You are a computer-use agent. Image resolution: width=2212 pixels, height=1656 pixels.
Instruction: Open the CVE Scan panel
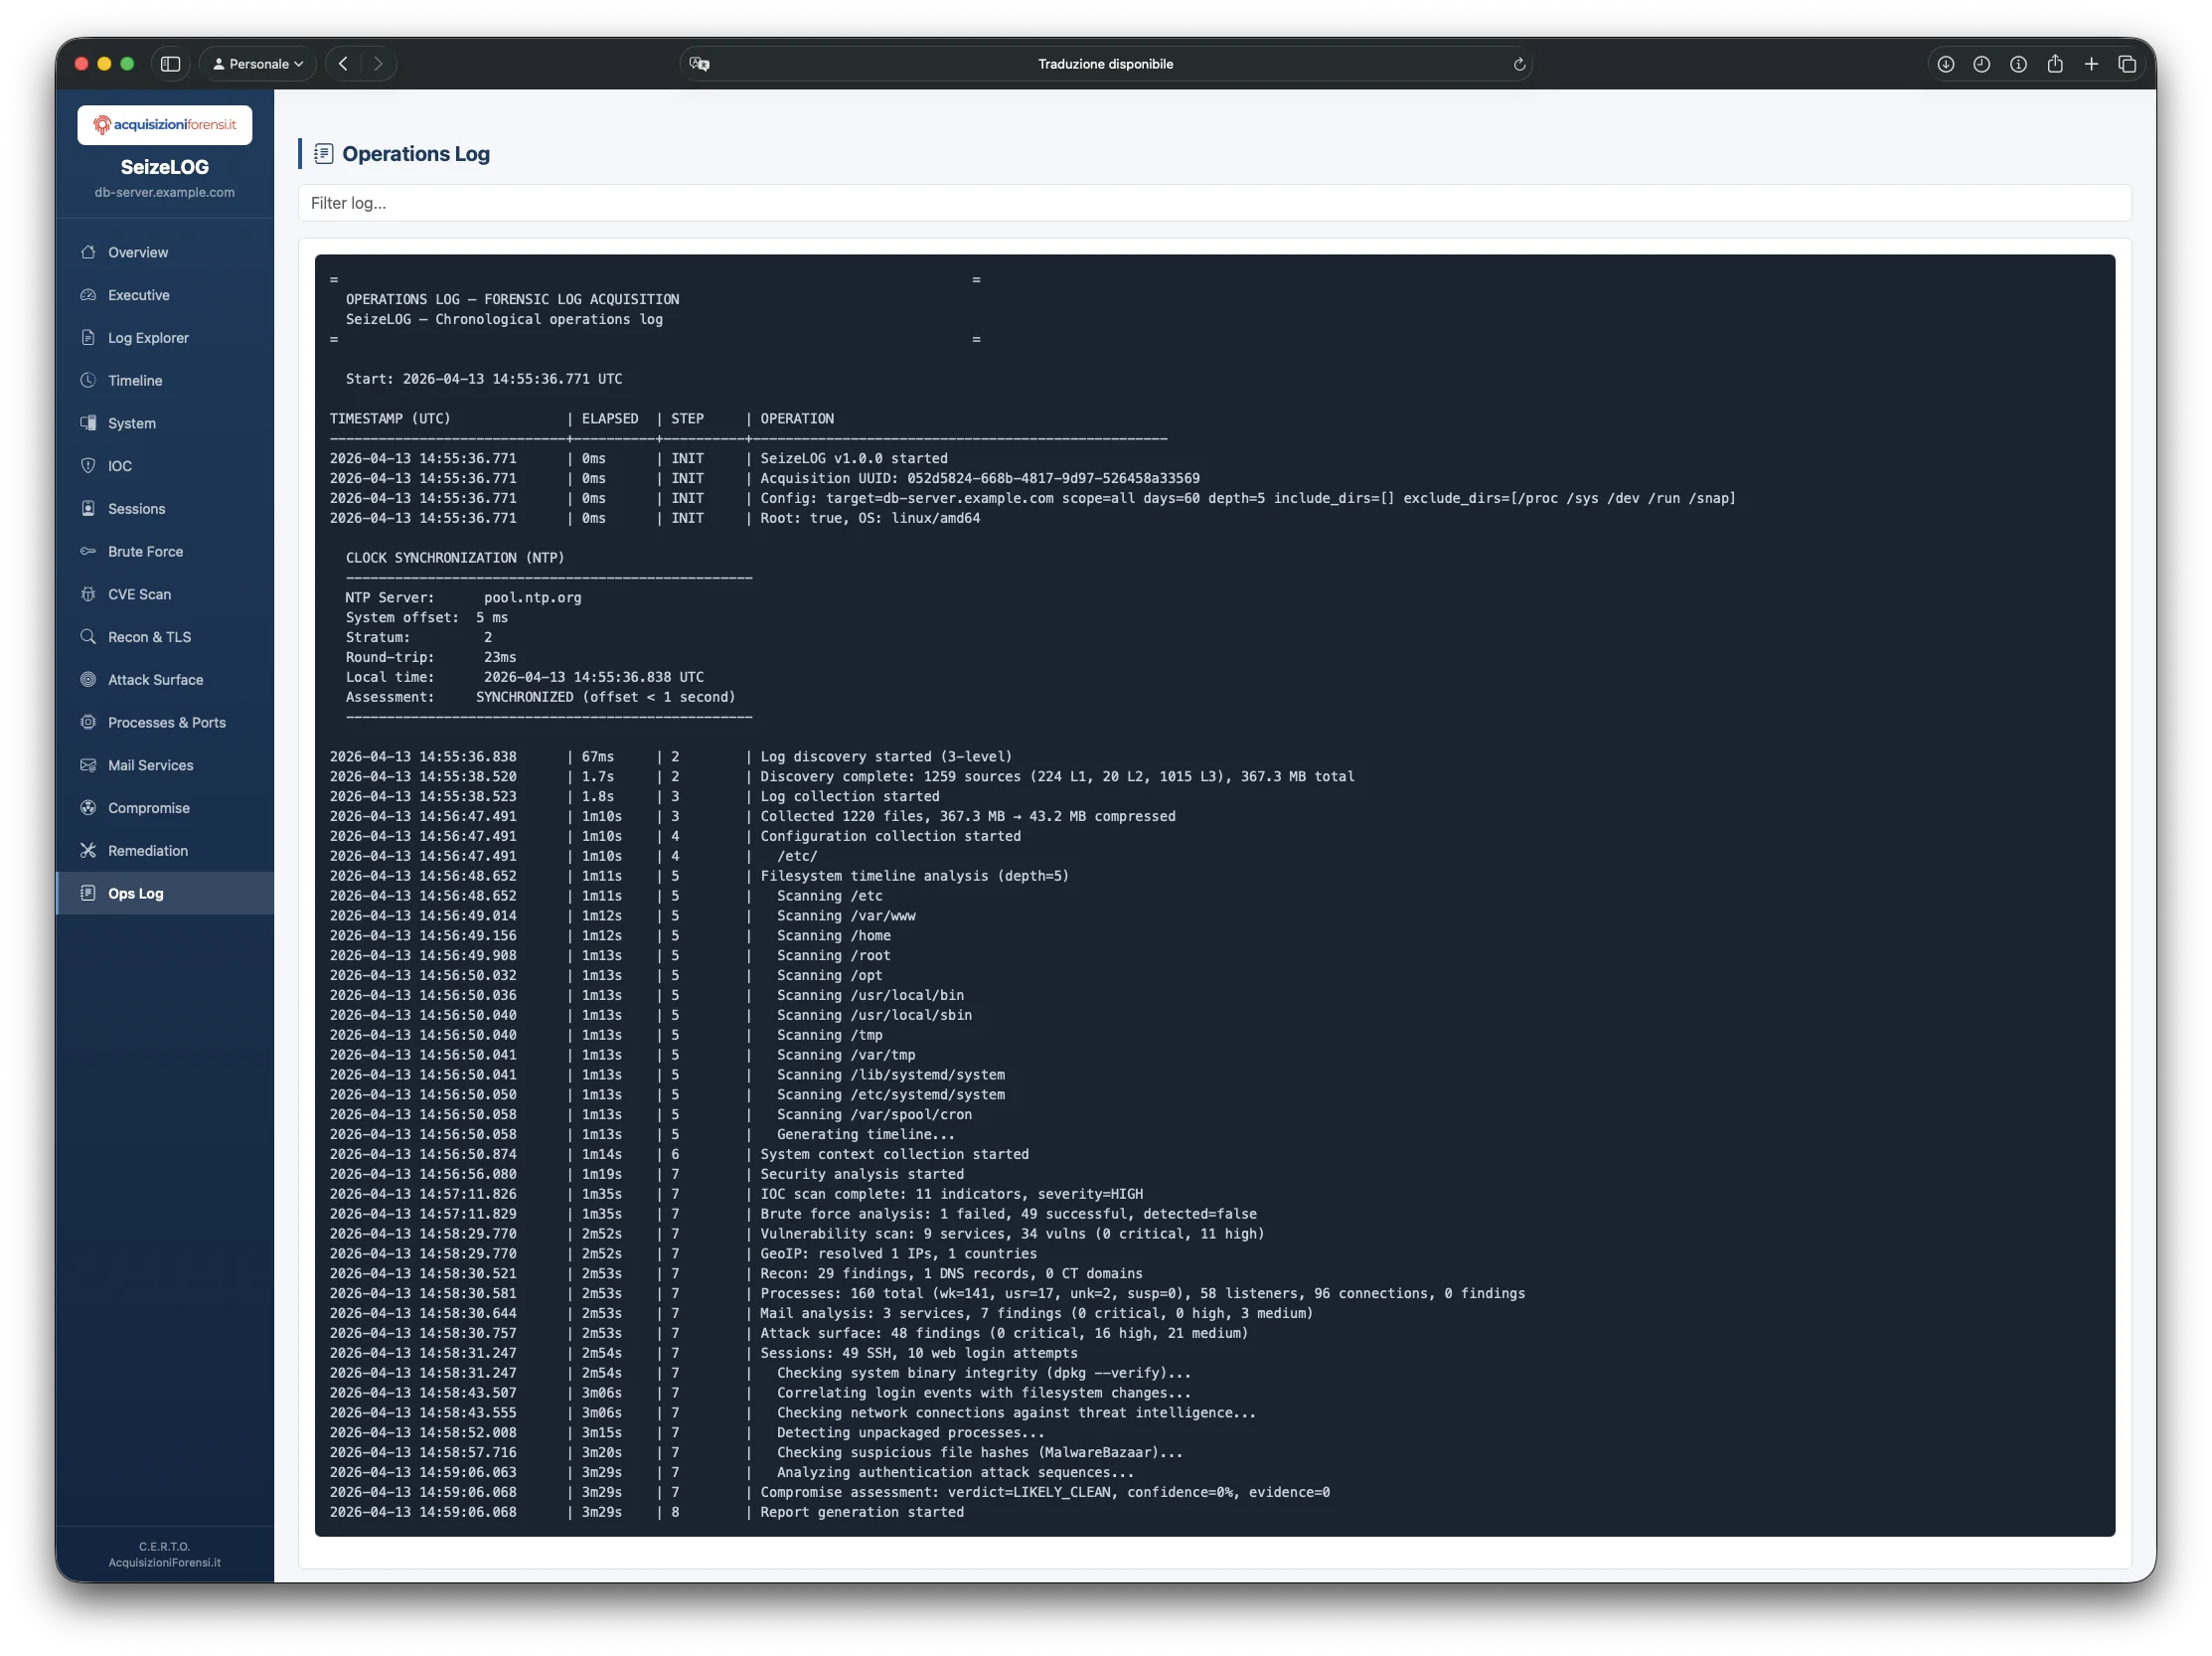(90, 594)
